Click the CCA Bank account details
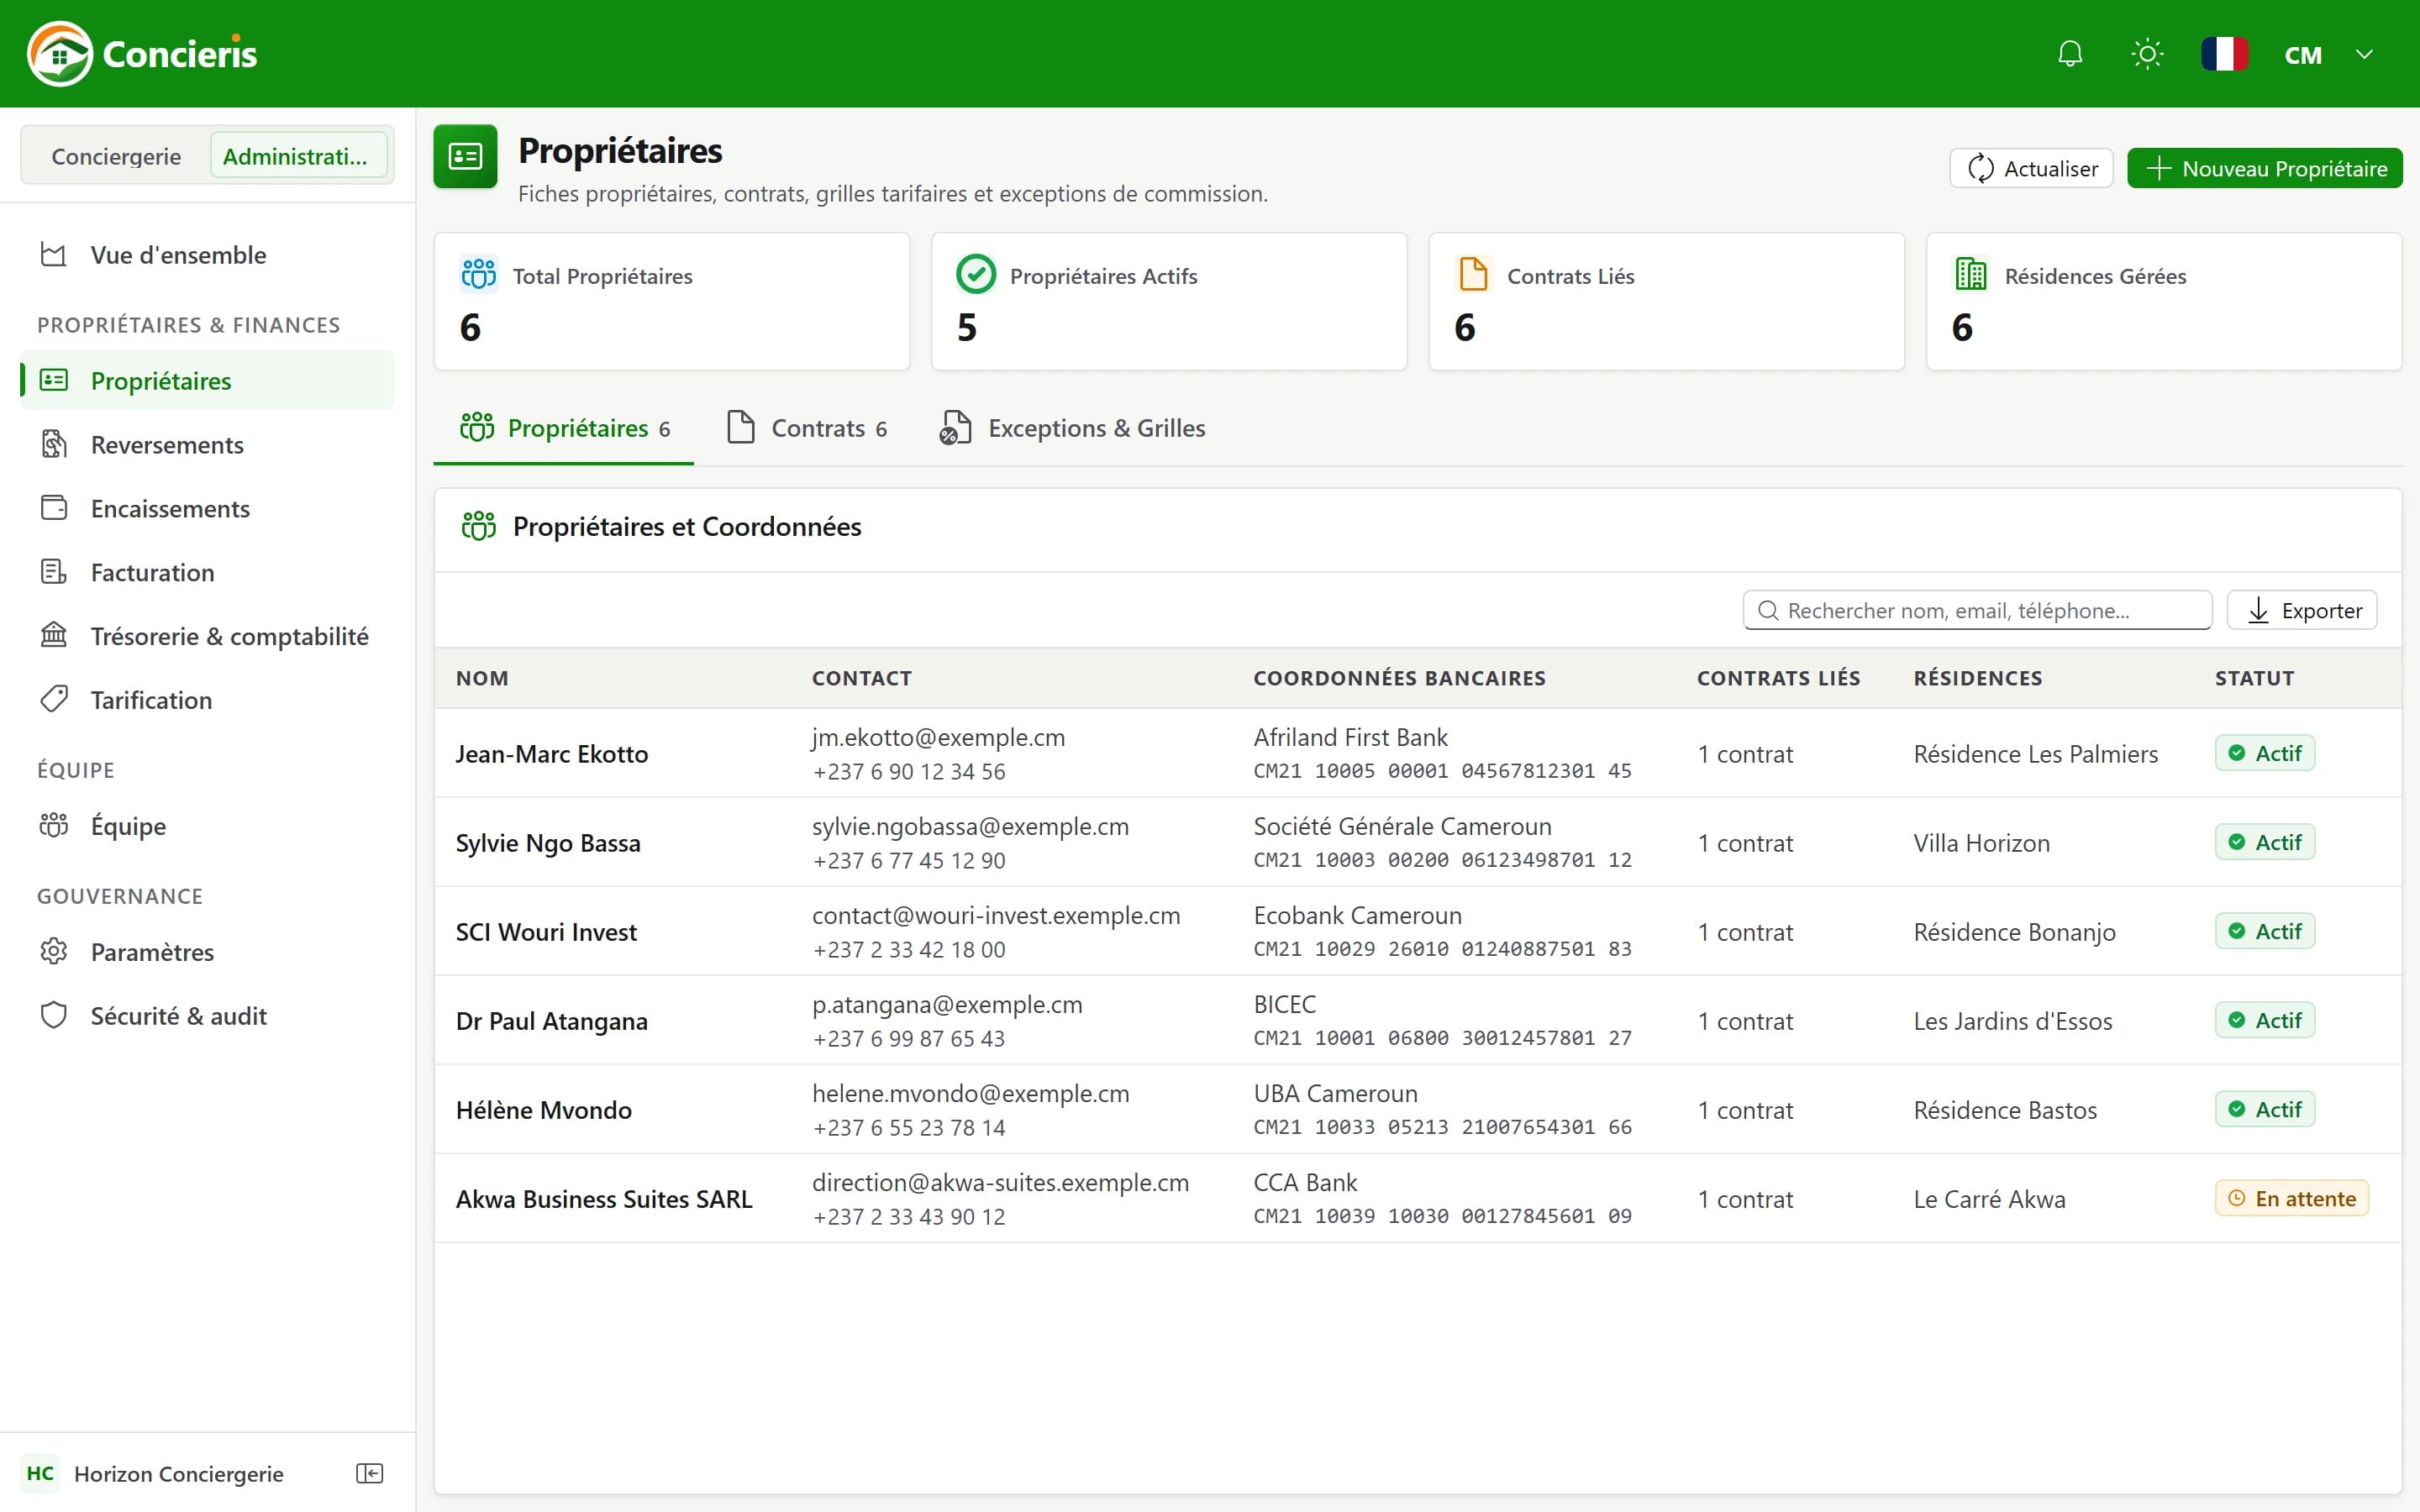This screenshot has width=2420, height=1512. click(x=1442, y=1199)
